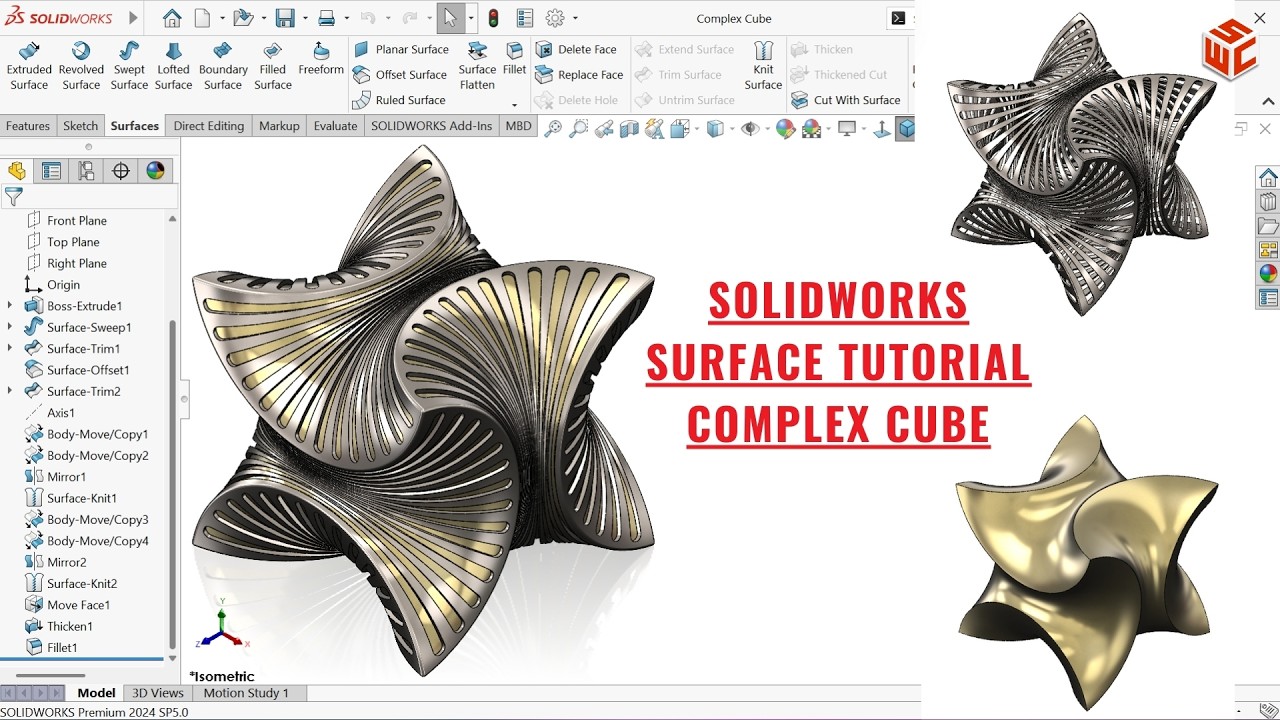
Task: Select the Revolved Surface tool
Action: coord(81,66)
